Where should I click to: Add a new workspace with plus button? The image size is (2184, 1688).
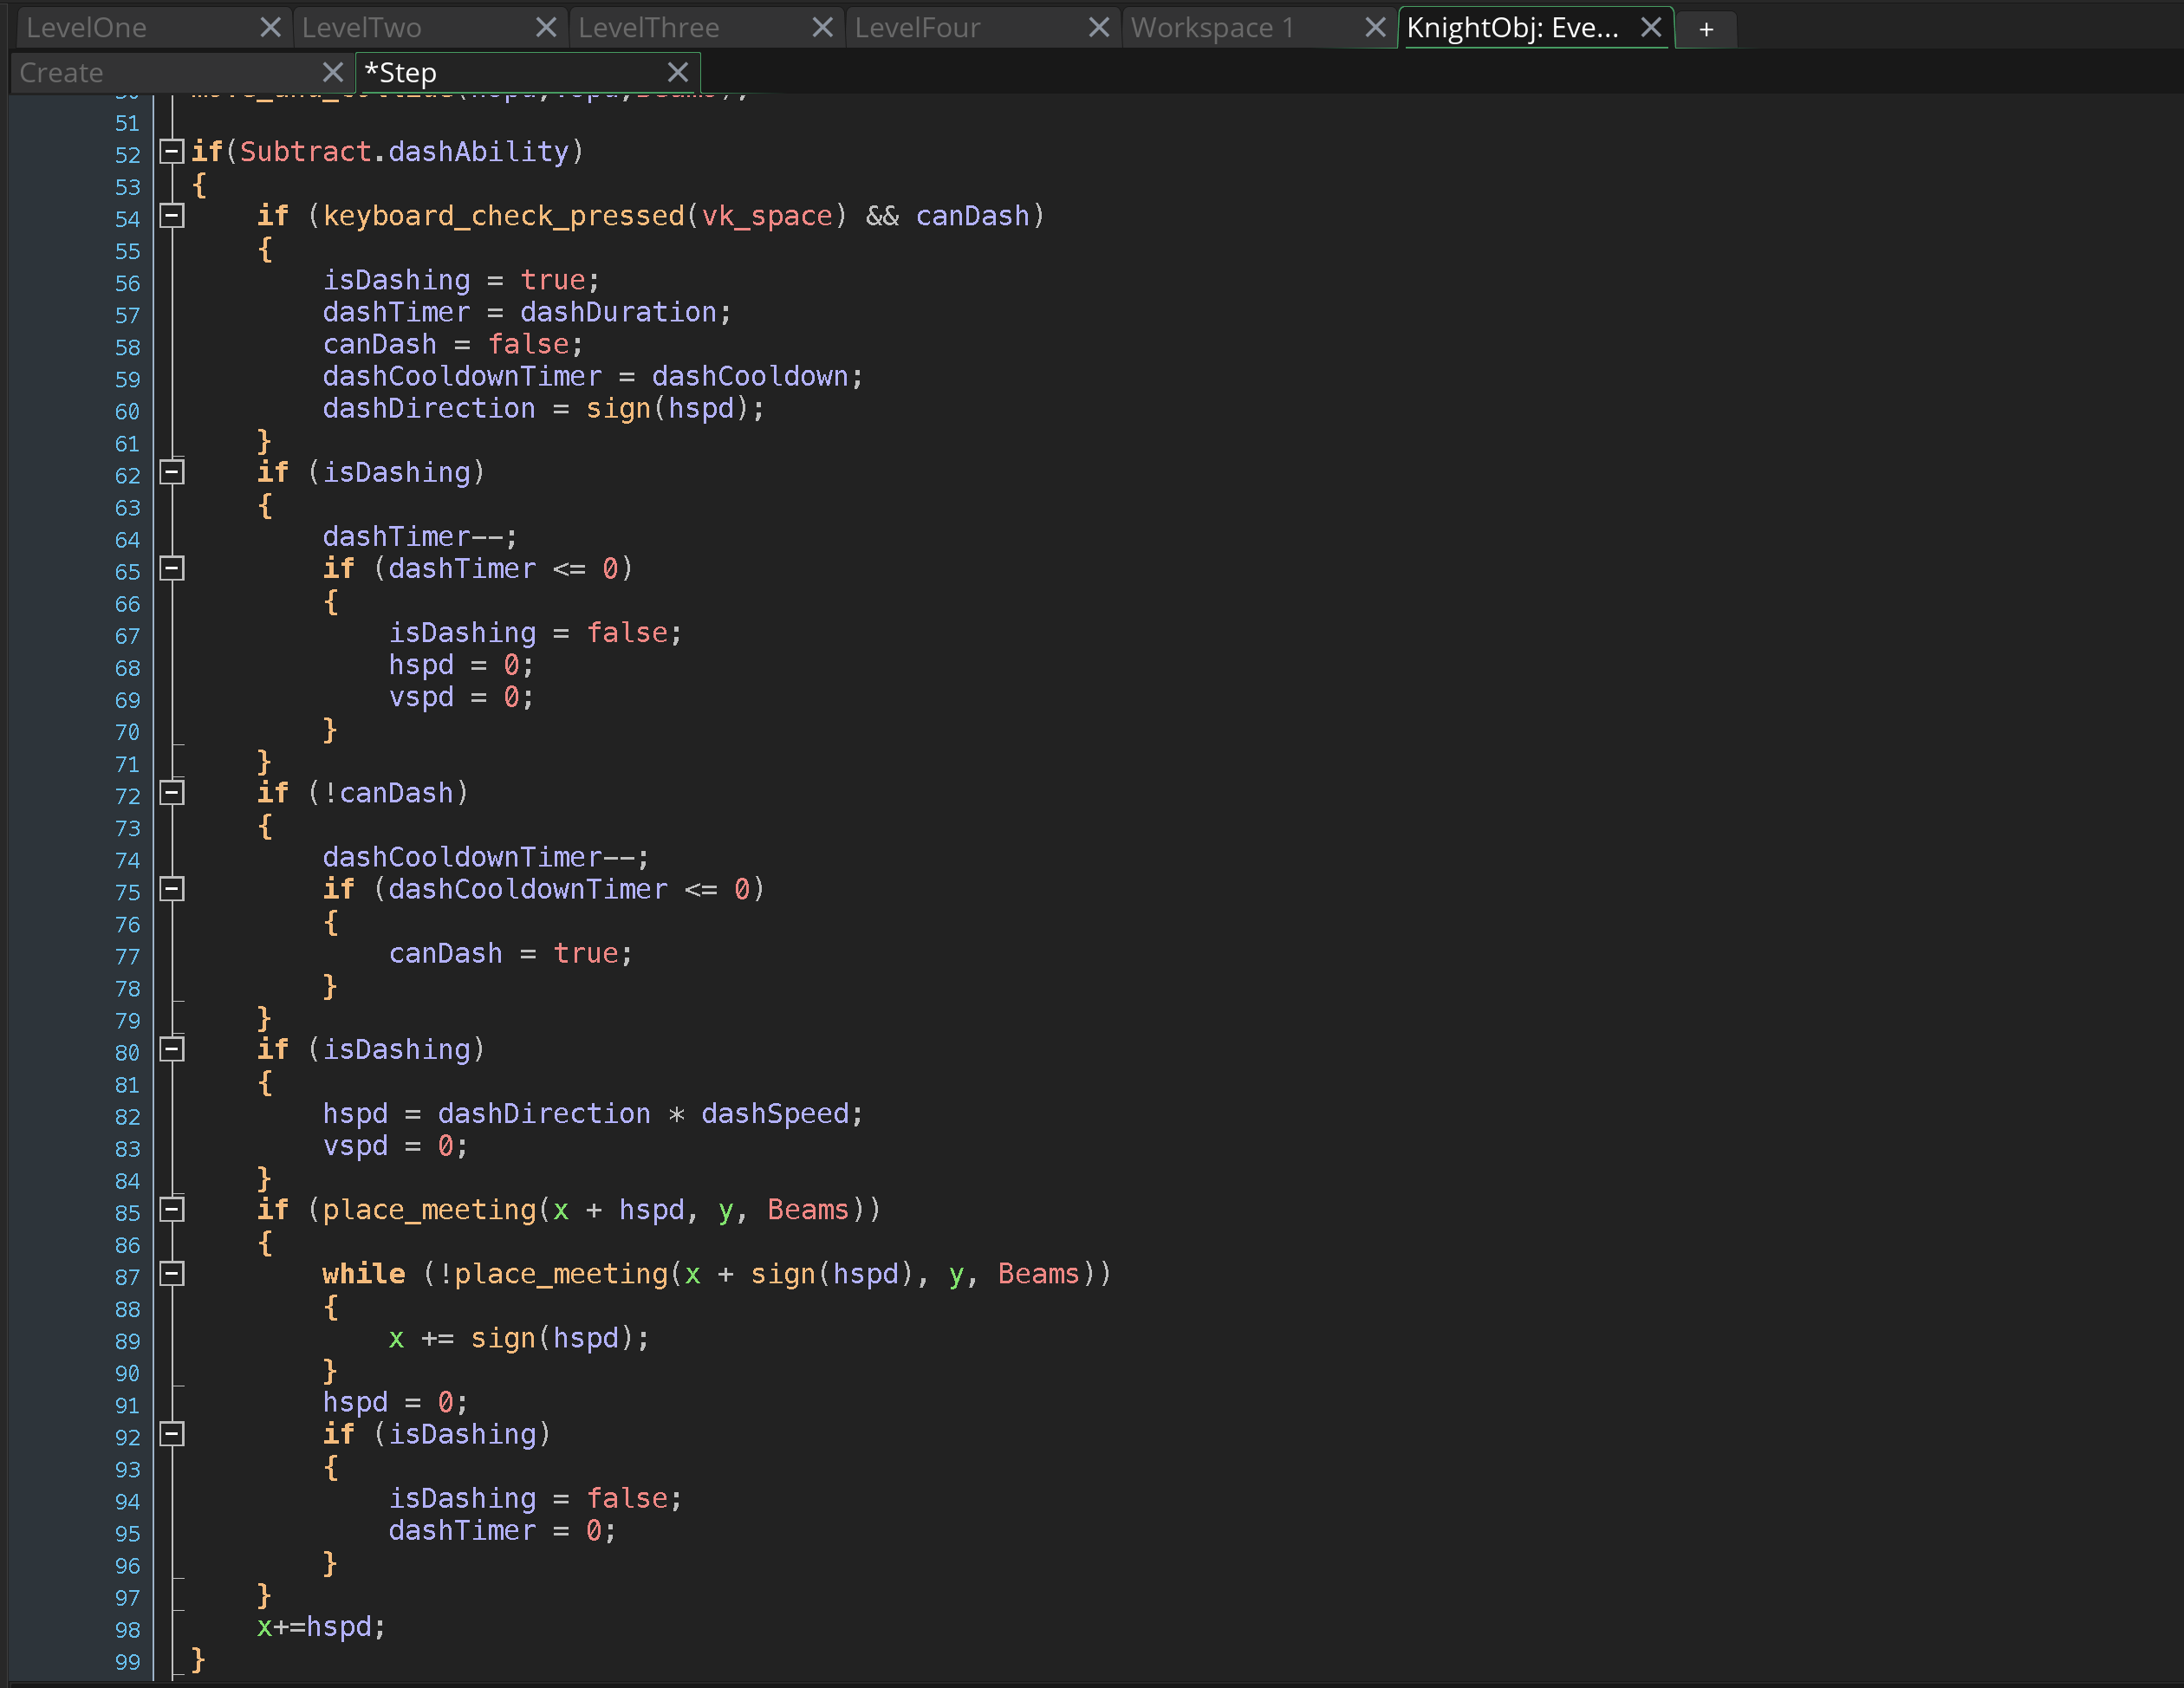(1706, 30)
